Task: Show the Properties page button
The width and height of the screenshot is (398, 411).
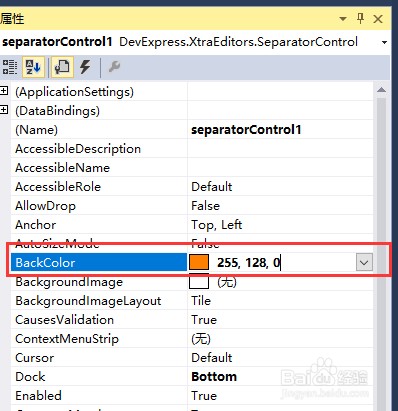Action: pos(62,67)
